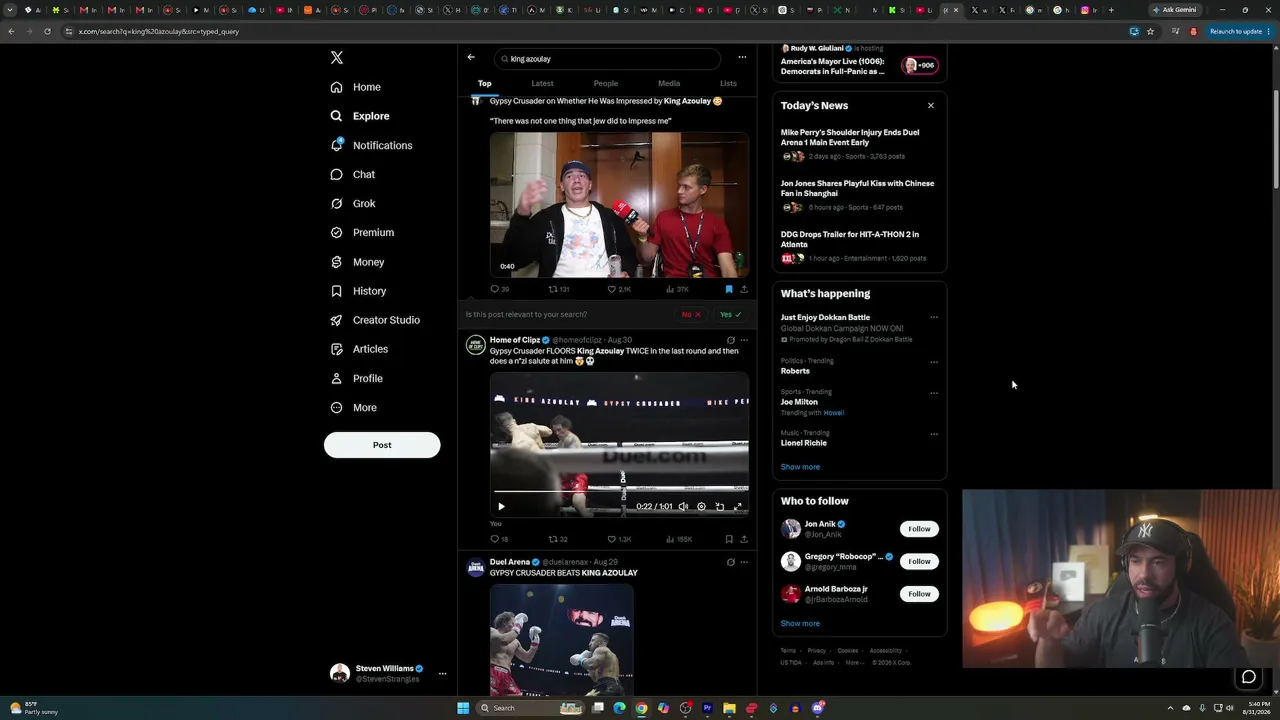The height and width of the screenshot is (720, 1280).
Task: Open more options for Joe Milton trend
Action: pos(934,393)
